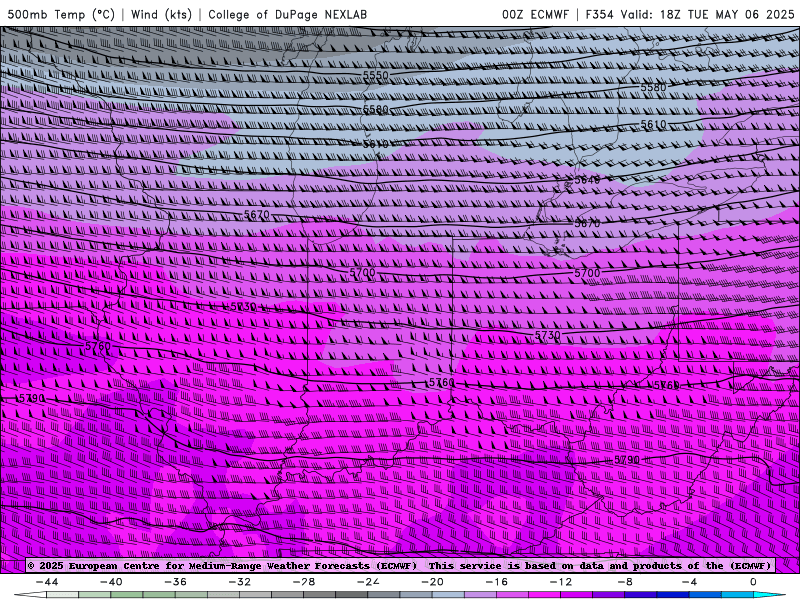The width and height of the screenshot is (800, 600).
Task: Select the '00Z ECMWF' model run label
Action: pyautogui.click(x=535, y=14)
